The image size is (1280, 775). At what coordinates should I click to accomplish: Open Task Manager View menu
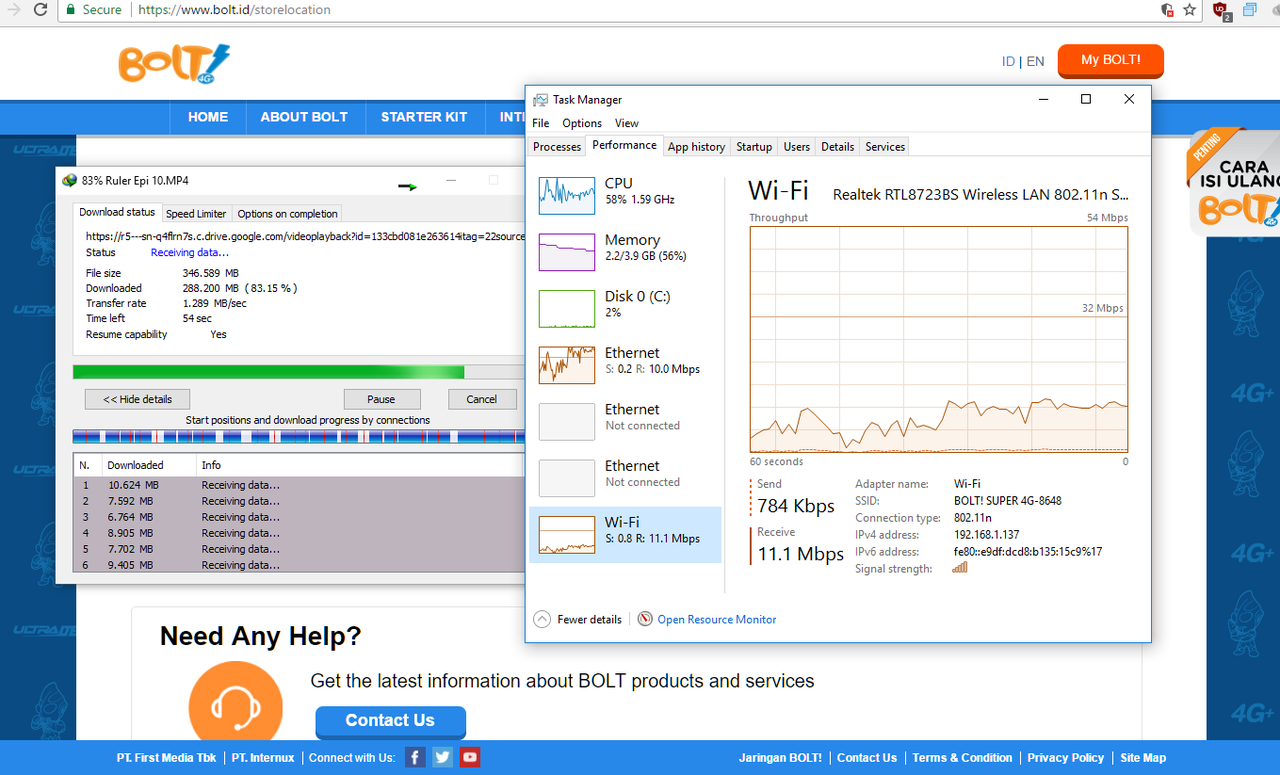(627, 123)
